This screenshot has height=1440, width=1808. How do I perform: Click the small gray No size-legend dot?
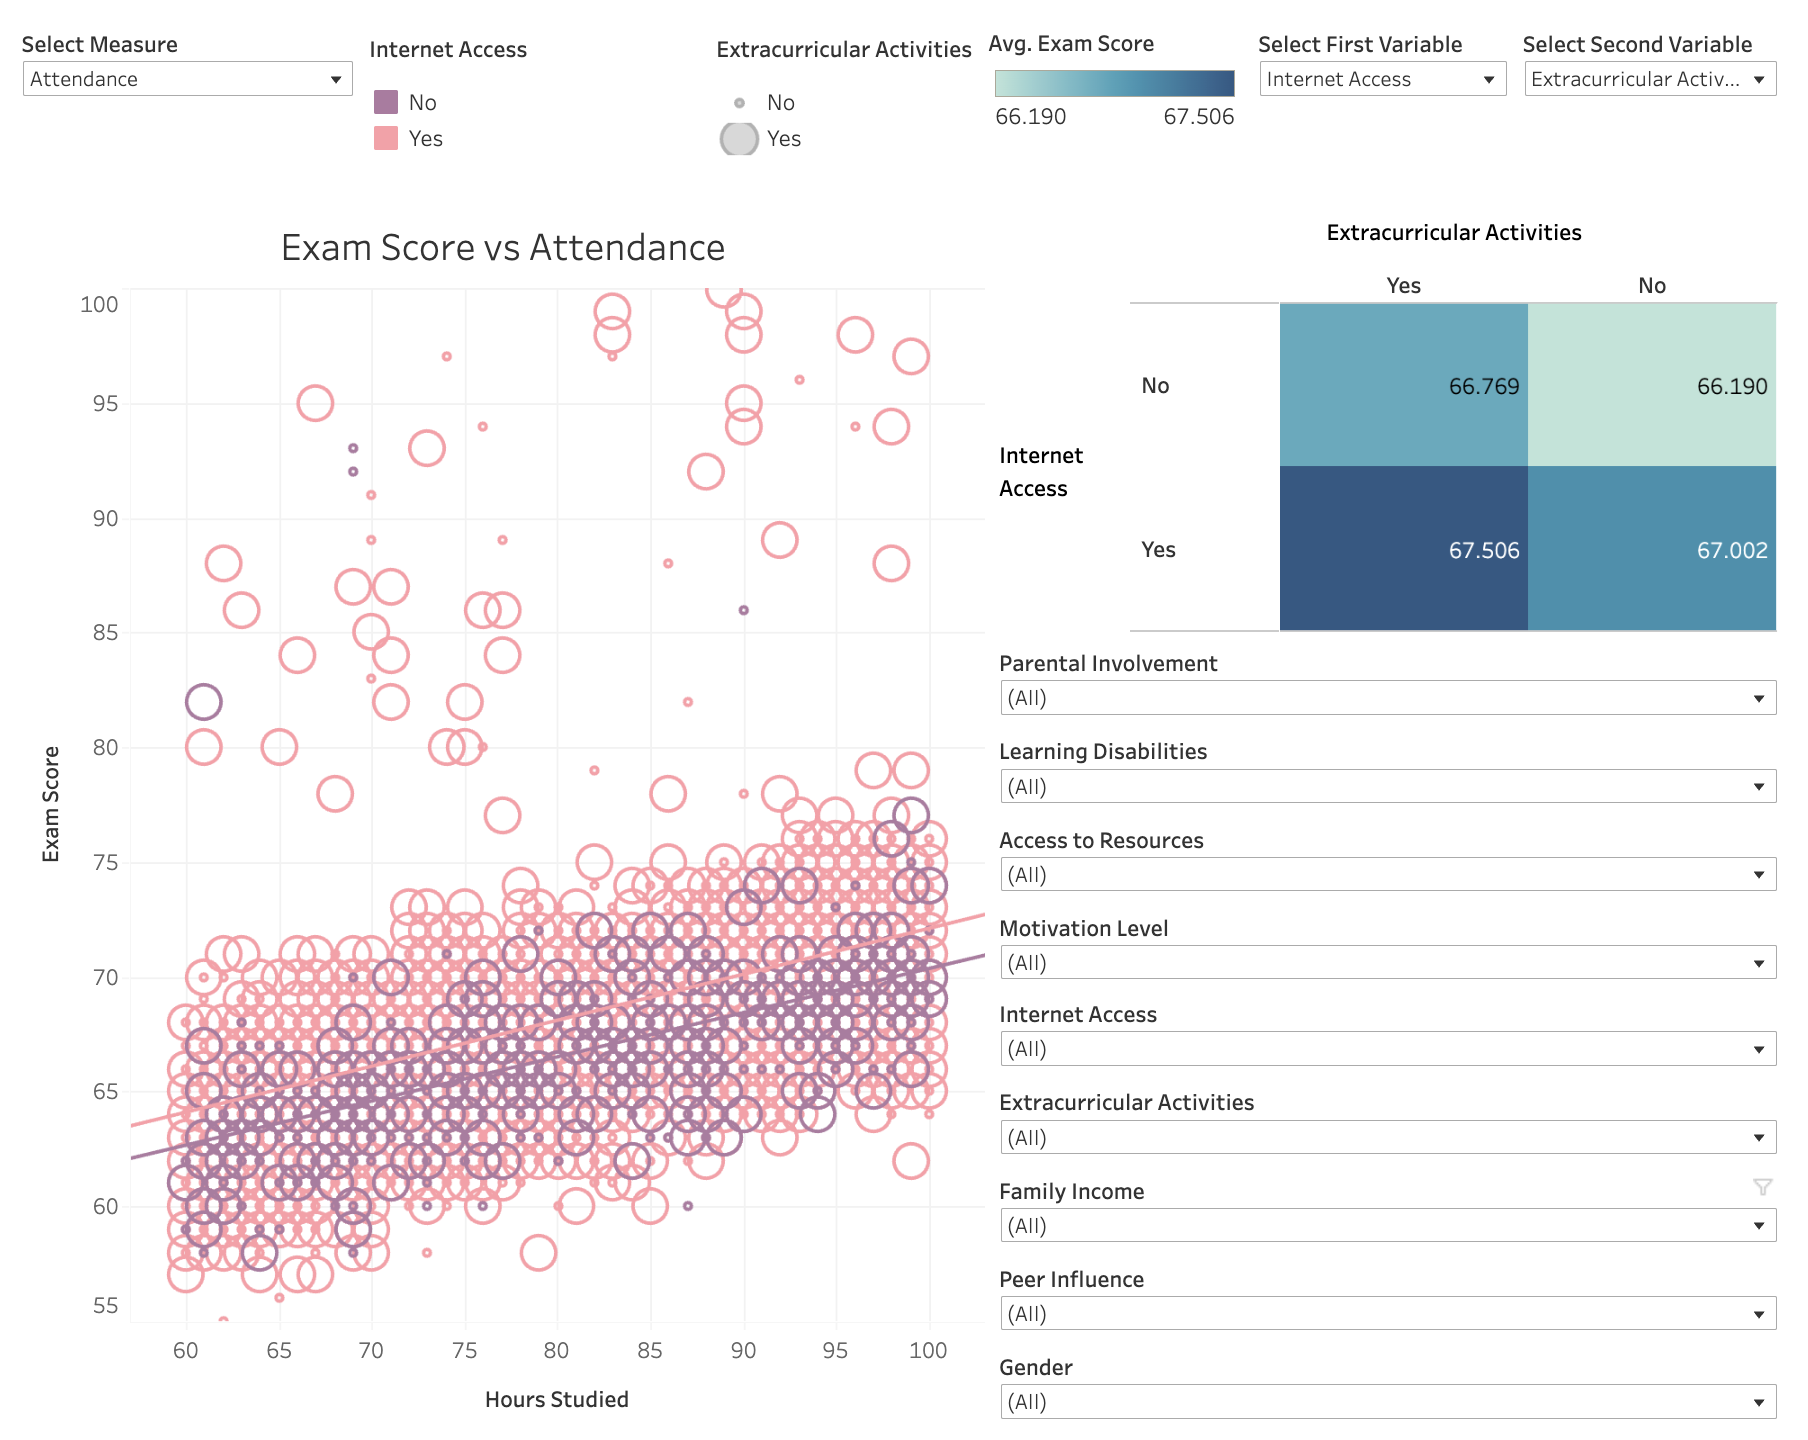pyautogui.click(x=739, y=103)
